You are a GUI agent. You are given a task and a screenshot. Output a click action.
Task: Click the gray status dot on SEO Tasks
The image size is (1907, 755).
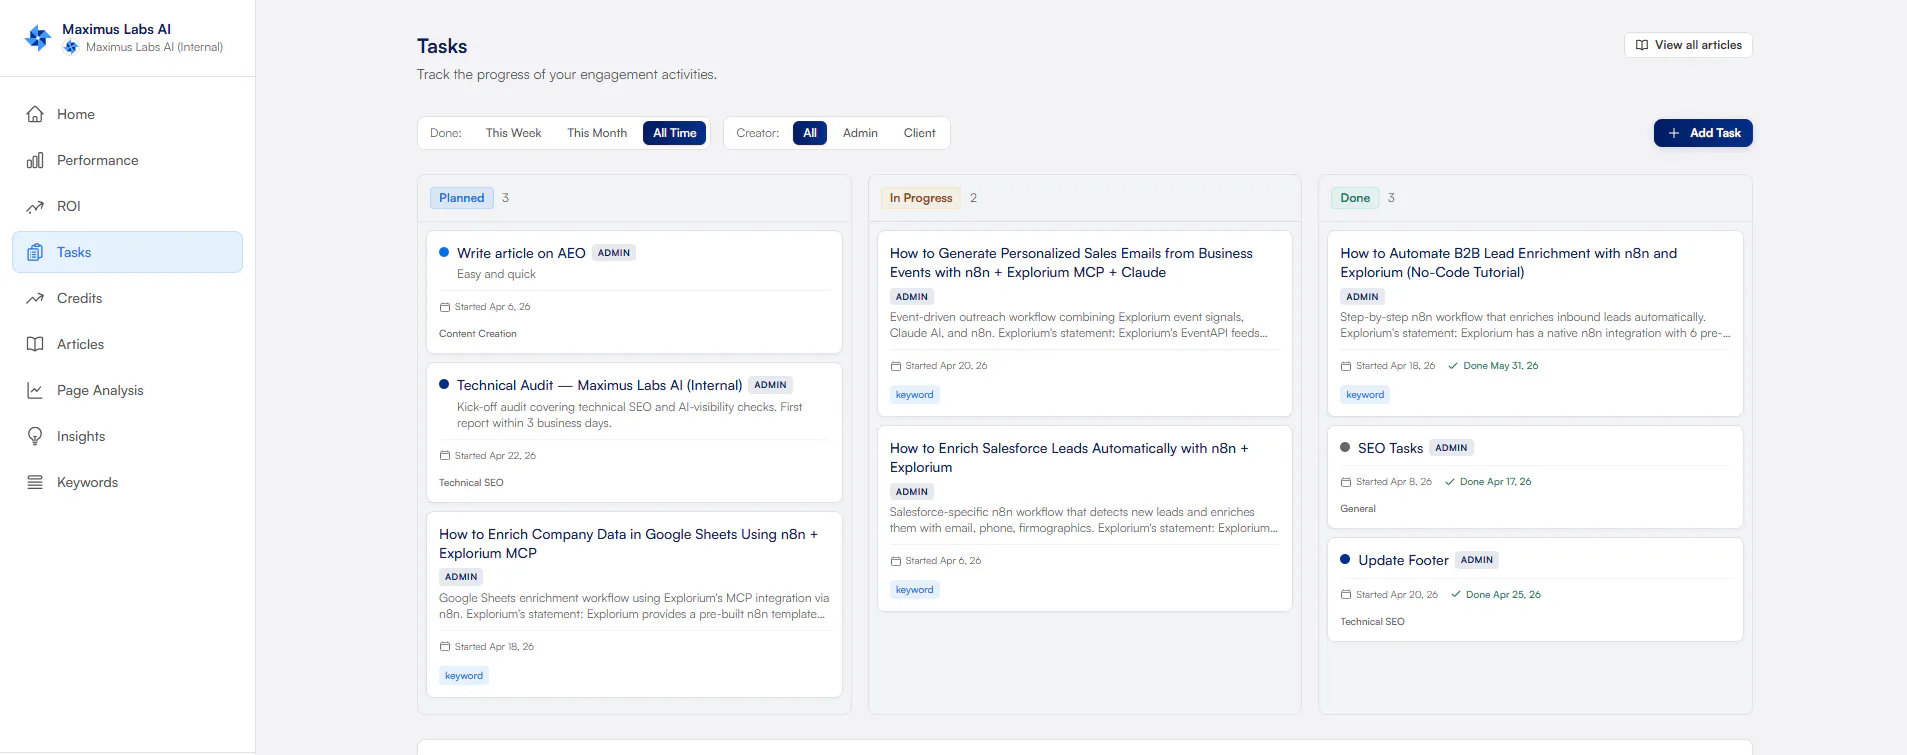[x=1345, y=448]
